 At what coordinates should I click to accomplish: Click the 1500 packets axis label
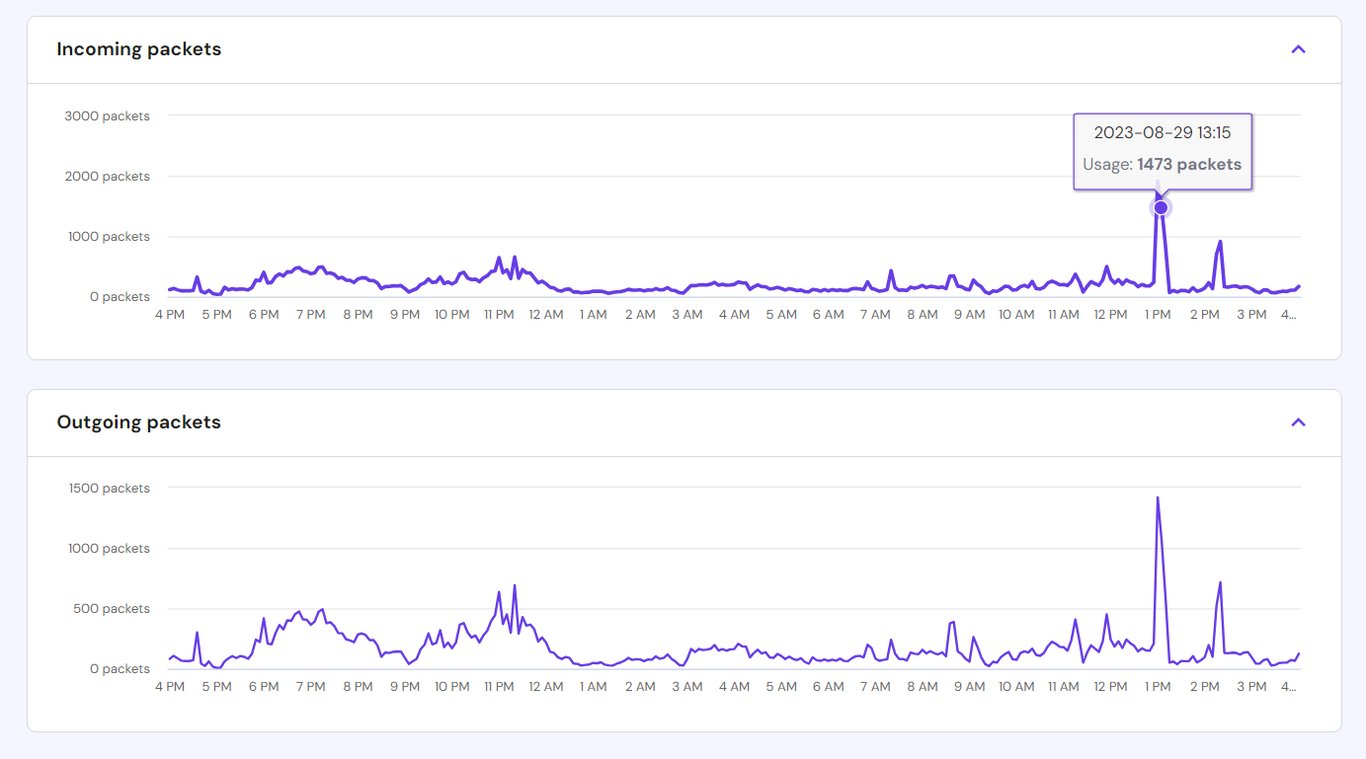109,488
